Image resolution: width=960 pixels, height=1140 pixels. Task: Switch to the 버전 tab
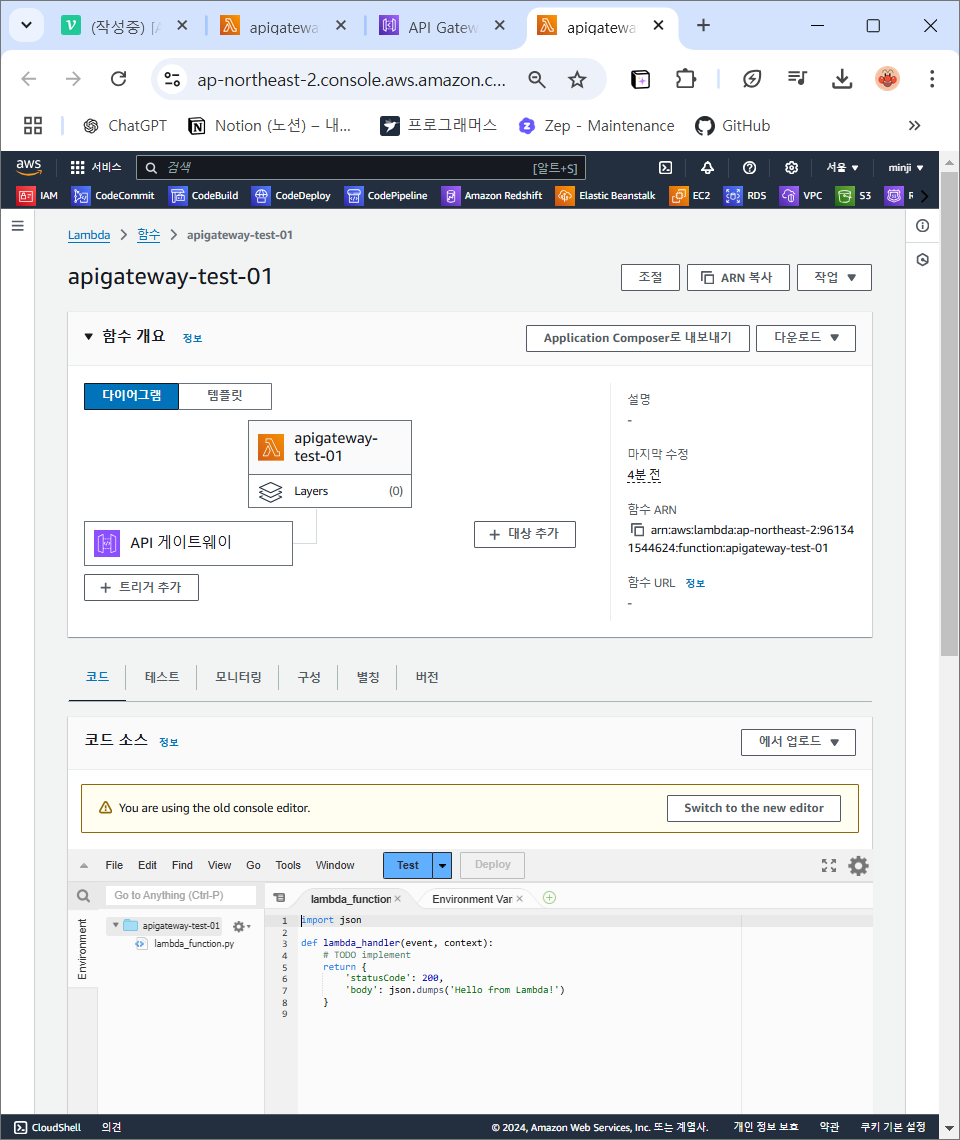coord(427,677)
